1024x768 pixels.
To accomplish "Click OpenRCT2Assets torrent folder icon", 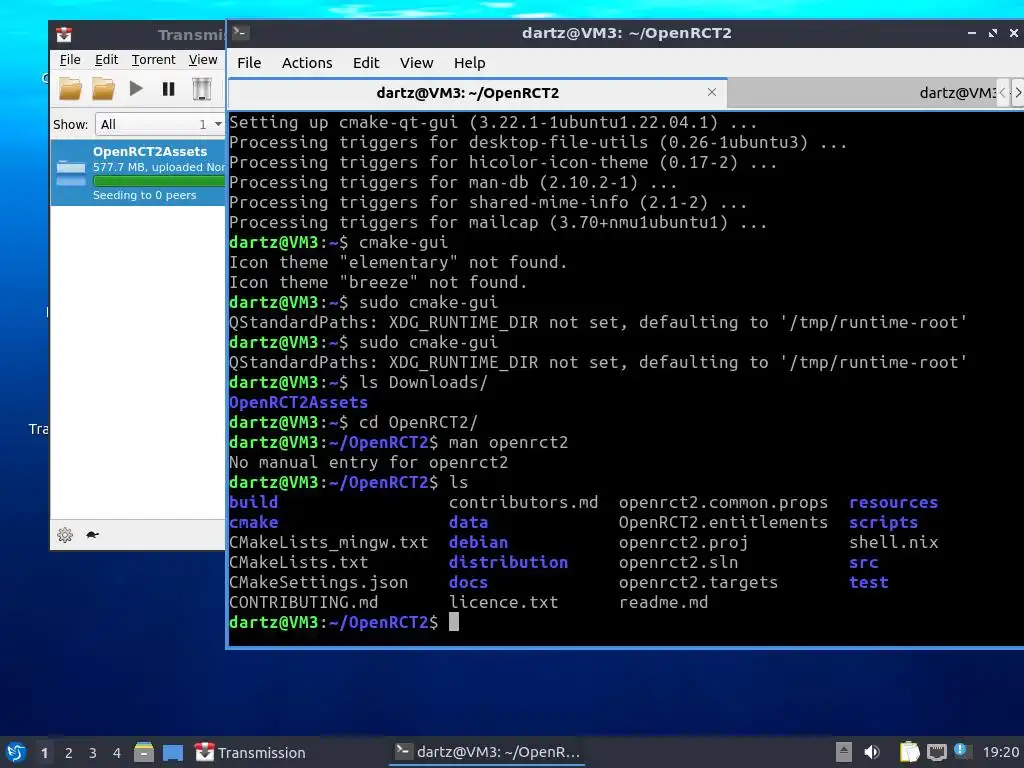I will [x=71, y=173].
